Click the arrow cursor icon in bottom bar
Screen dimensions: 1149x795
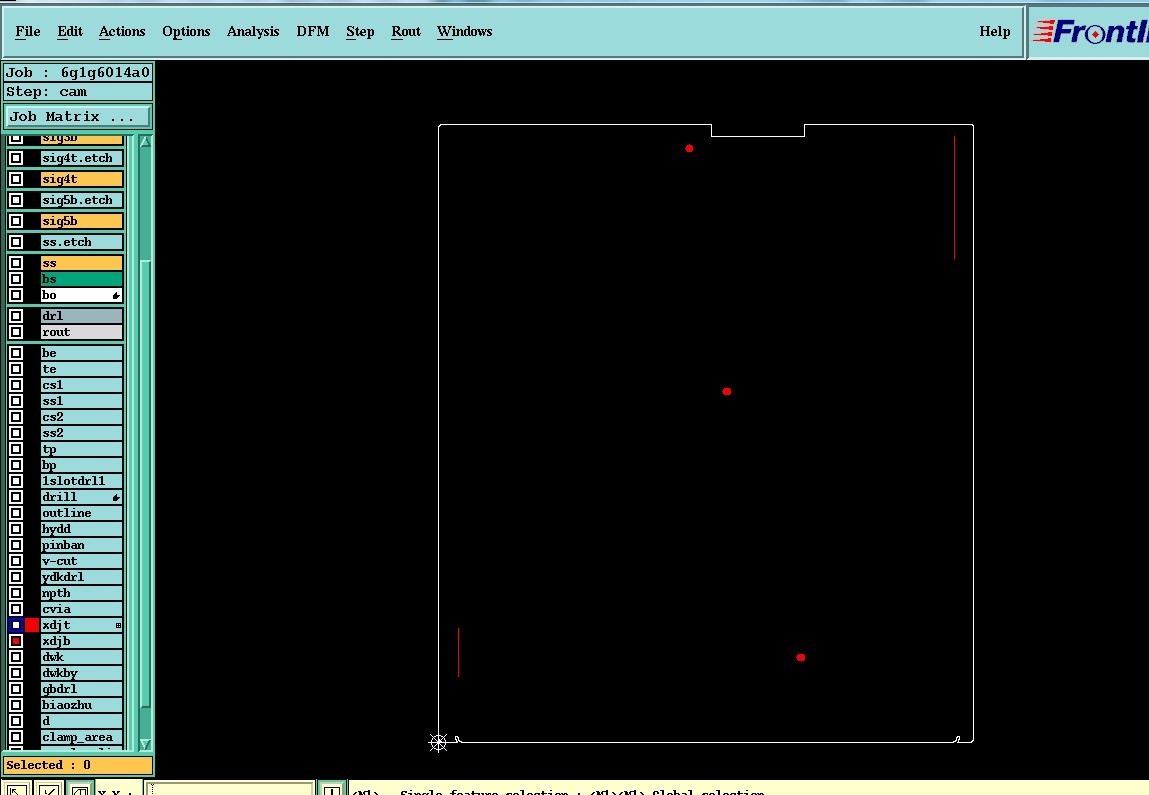(x=16, y=789)
